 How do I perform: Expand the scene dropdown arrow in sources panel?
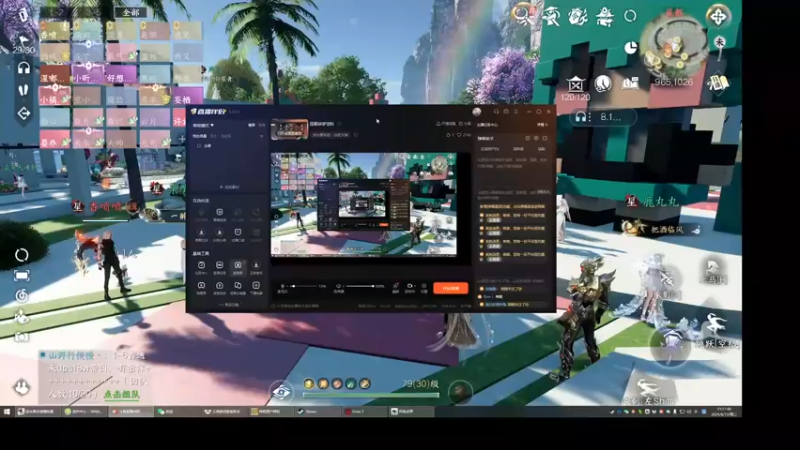pyautogui.click(x=262, y=136)
